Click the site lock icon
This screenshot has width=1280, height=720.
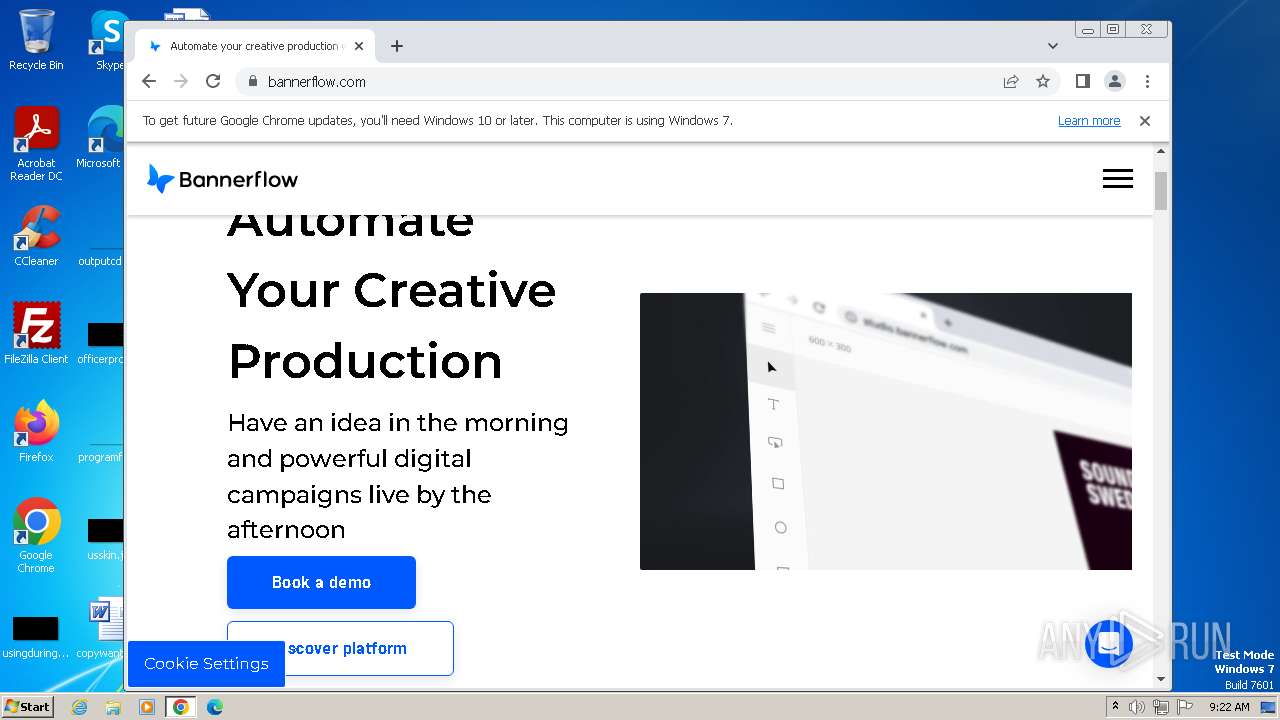click(x=252, y=82)
